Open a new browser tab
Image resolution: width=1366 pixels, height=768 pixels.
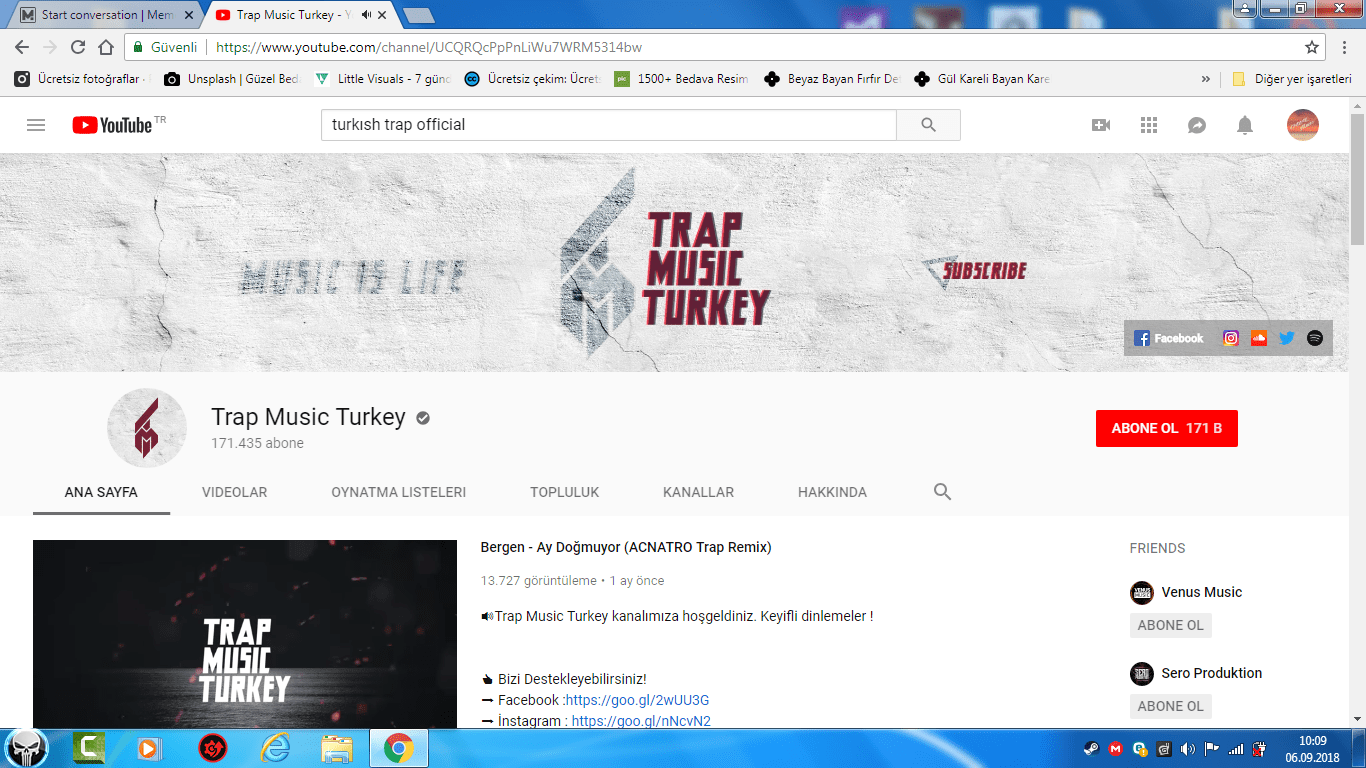(x=418, y=15)
